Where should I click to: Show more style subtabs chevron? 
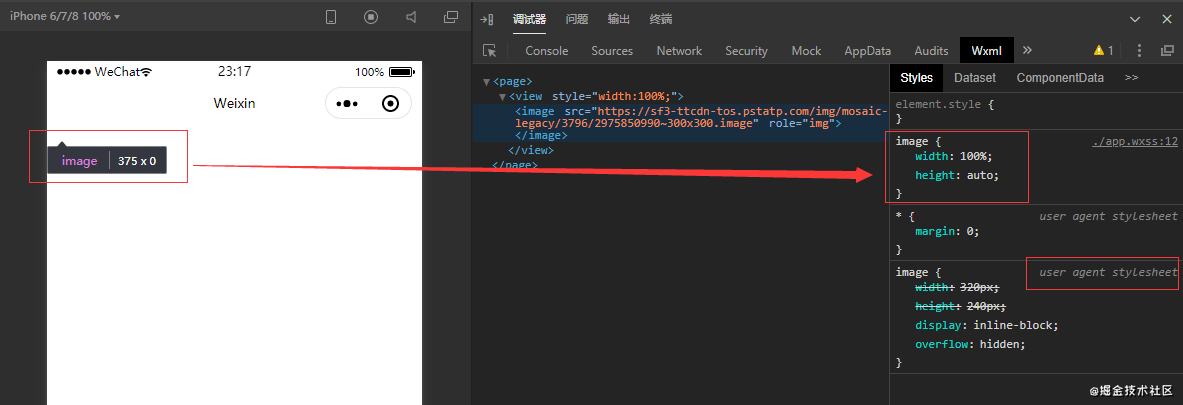(x=1131, y=78)
